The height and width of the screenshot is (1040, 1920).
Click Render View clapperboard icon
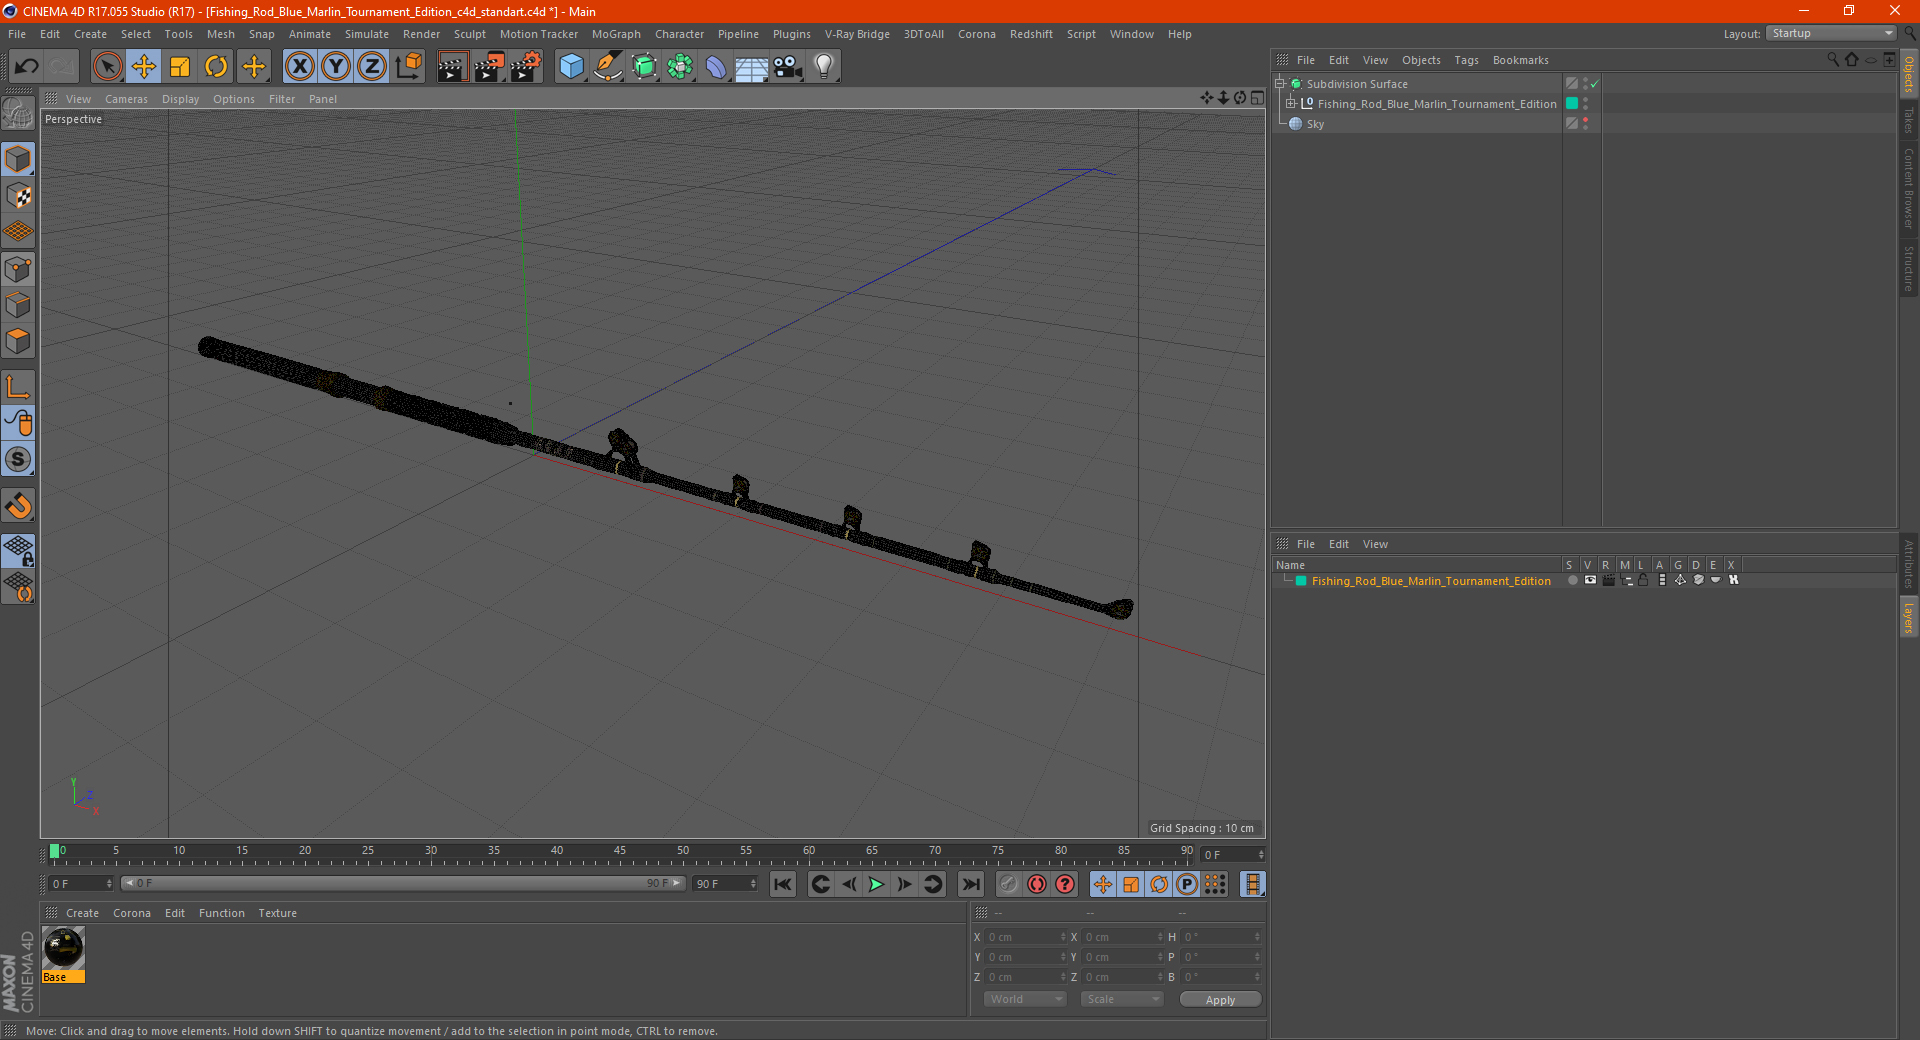pos(452,67)
